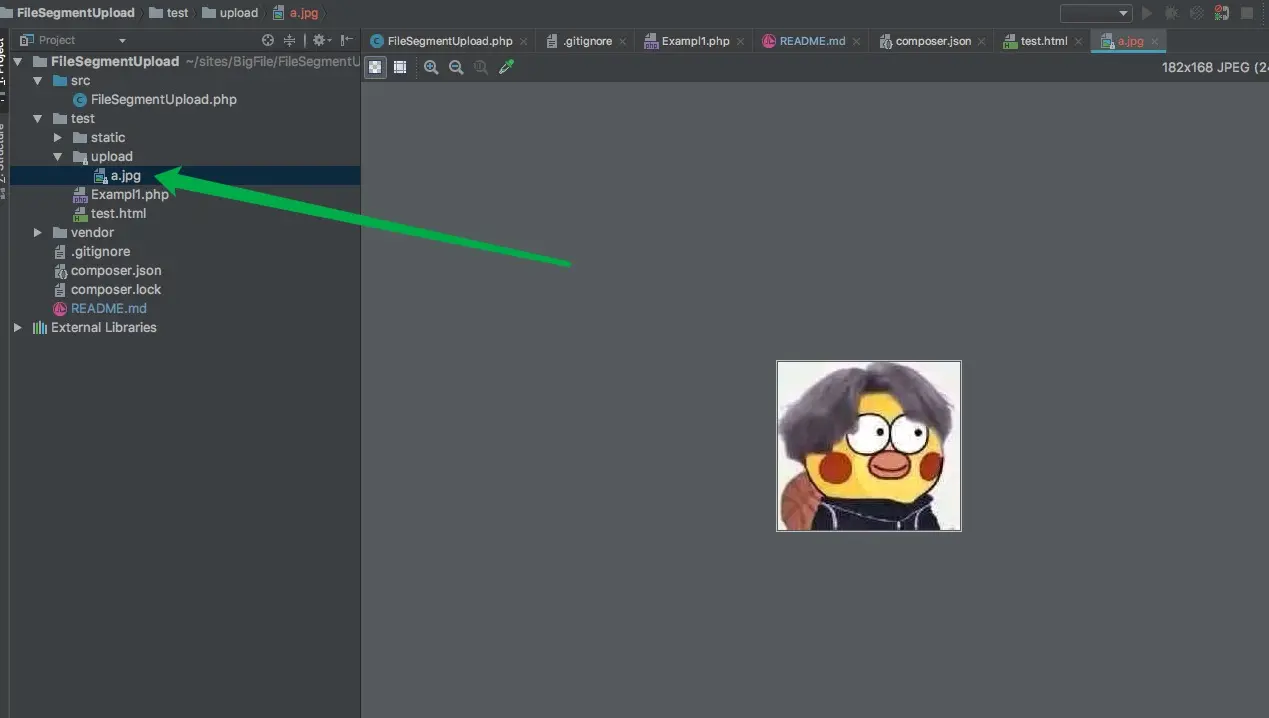The image size is (1269, 718).
Task: Click test folder in breadcrumb bar
Action: click(x=169, y=13)
